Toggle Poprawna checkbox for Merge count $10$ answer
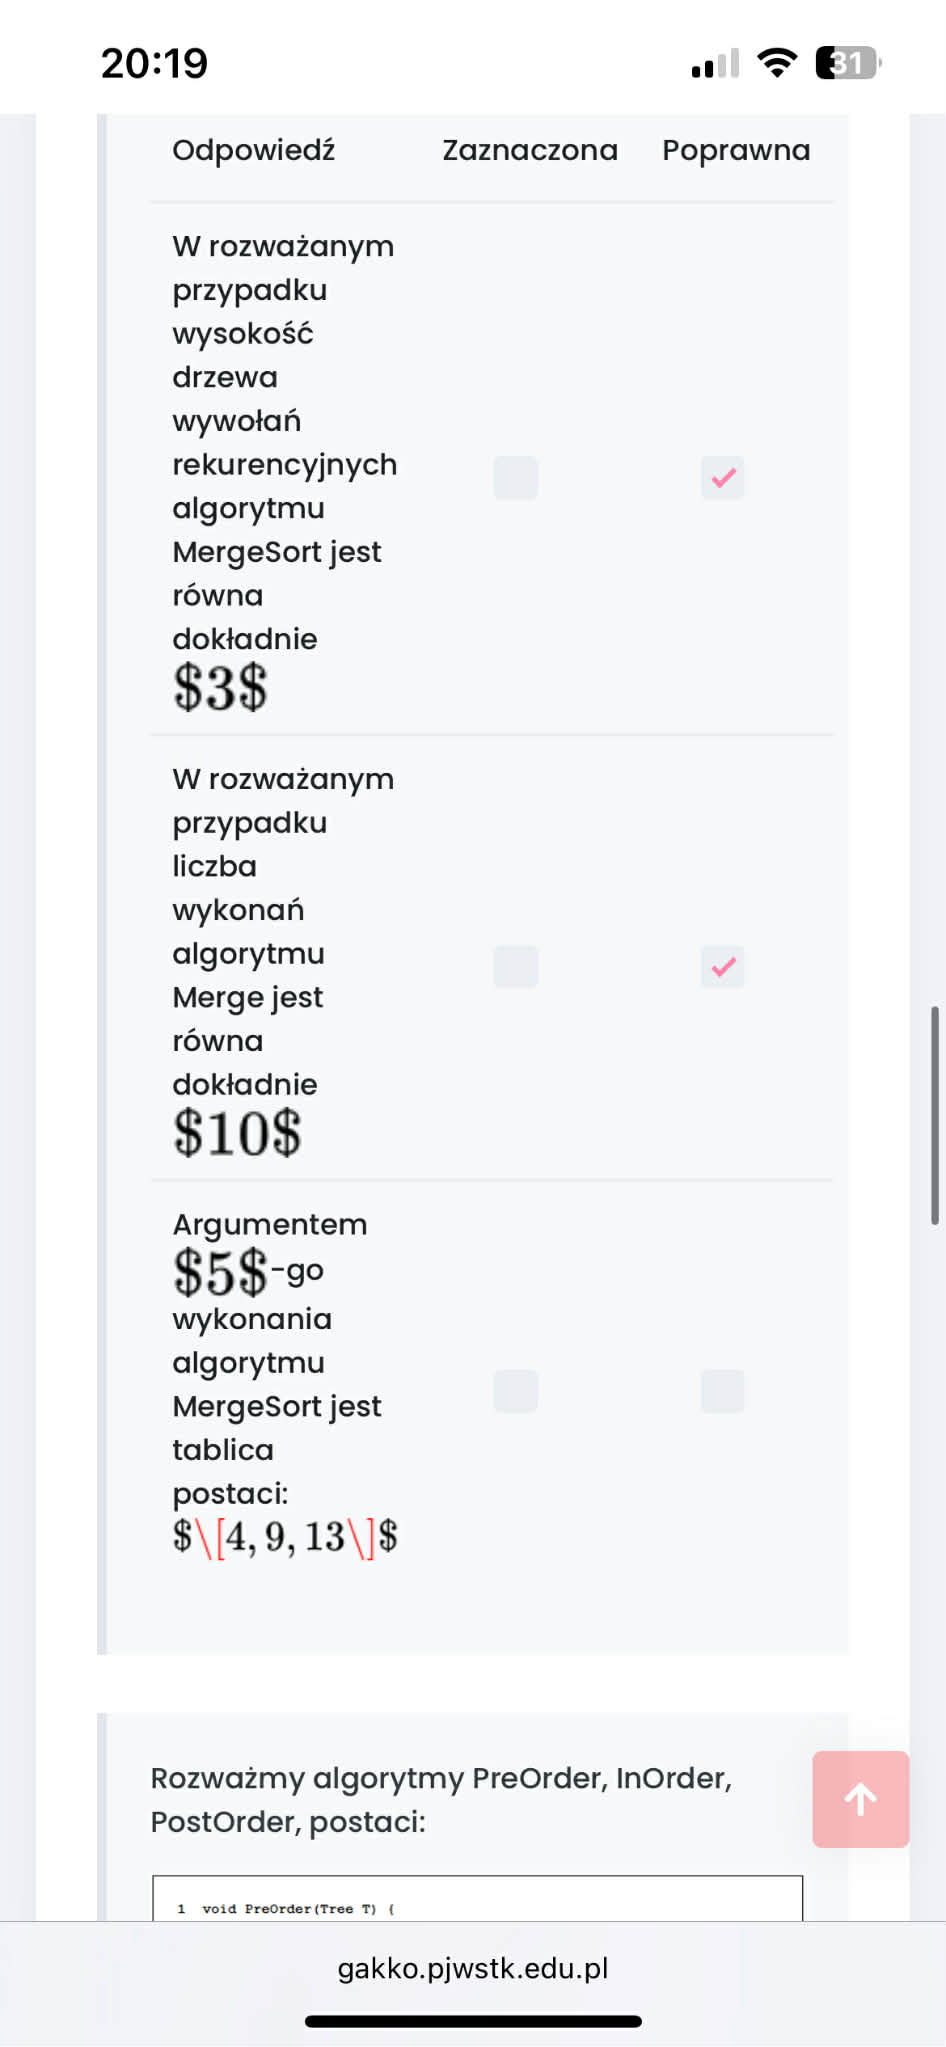 click(x=723, y=967)
